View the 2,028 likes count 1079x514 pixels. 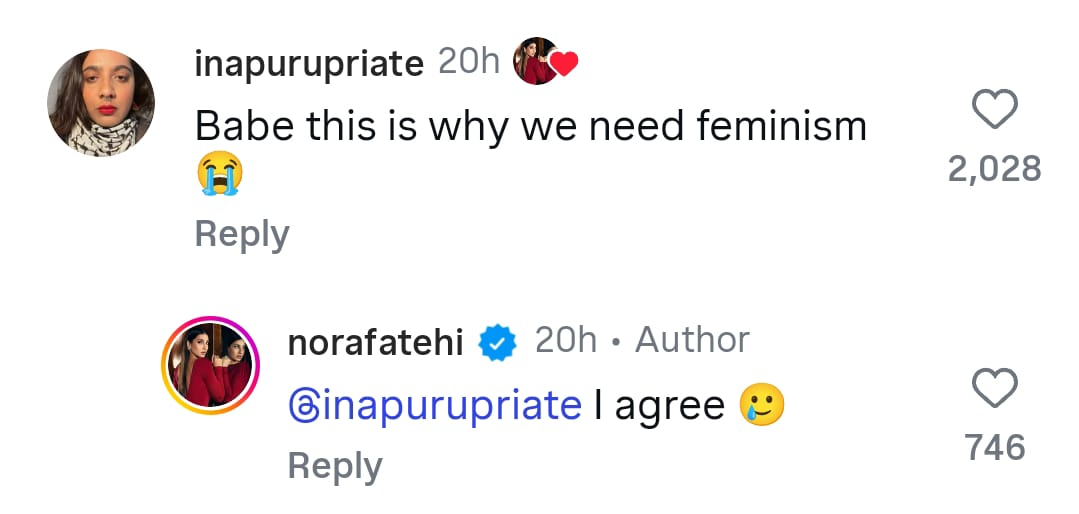click(x=995, y=169)
